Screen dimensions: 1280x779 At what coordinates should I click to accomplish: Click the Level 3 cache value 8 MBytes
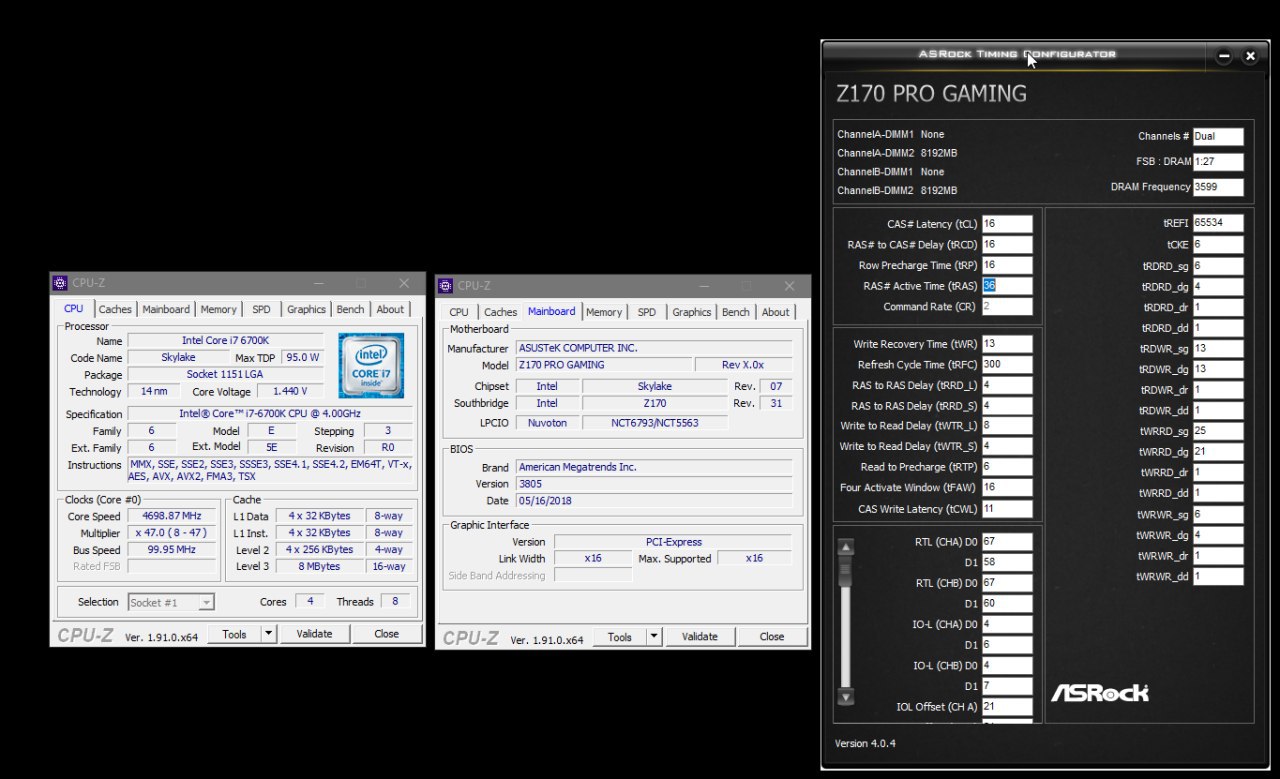(x=319, y=566)
